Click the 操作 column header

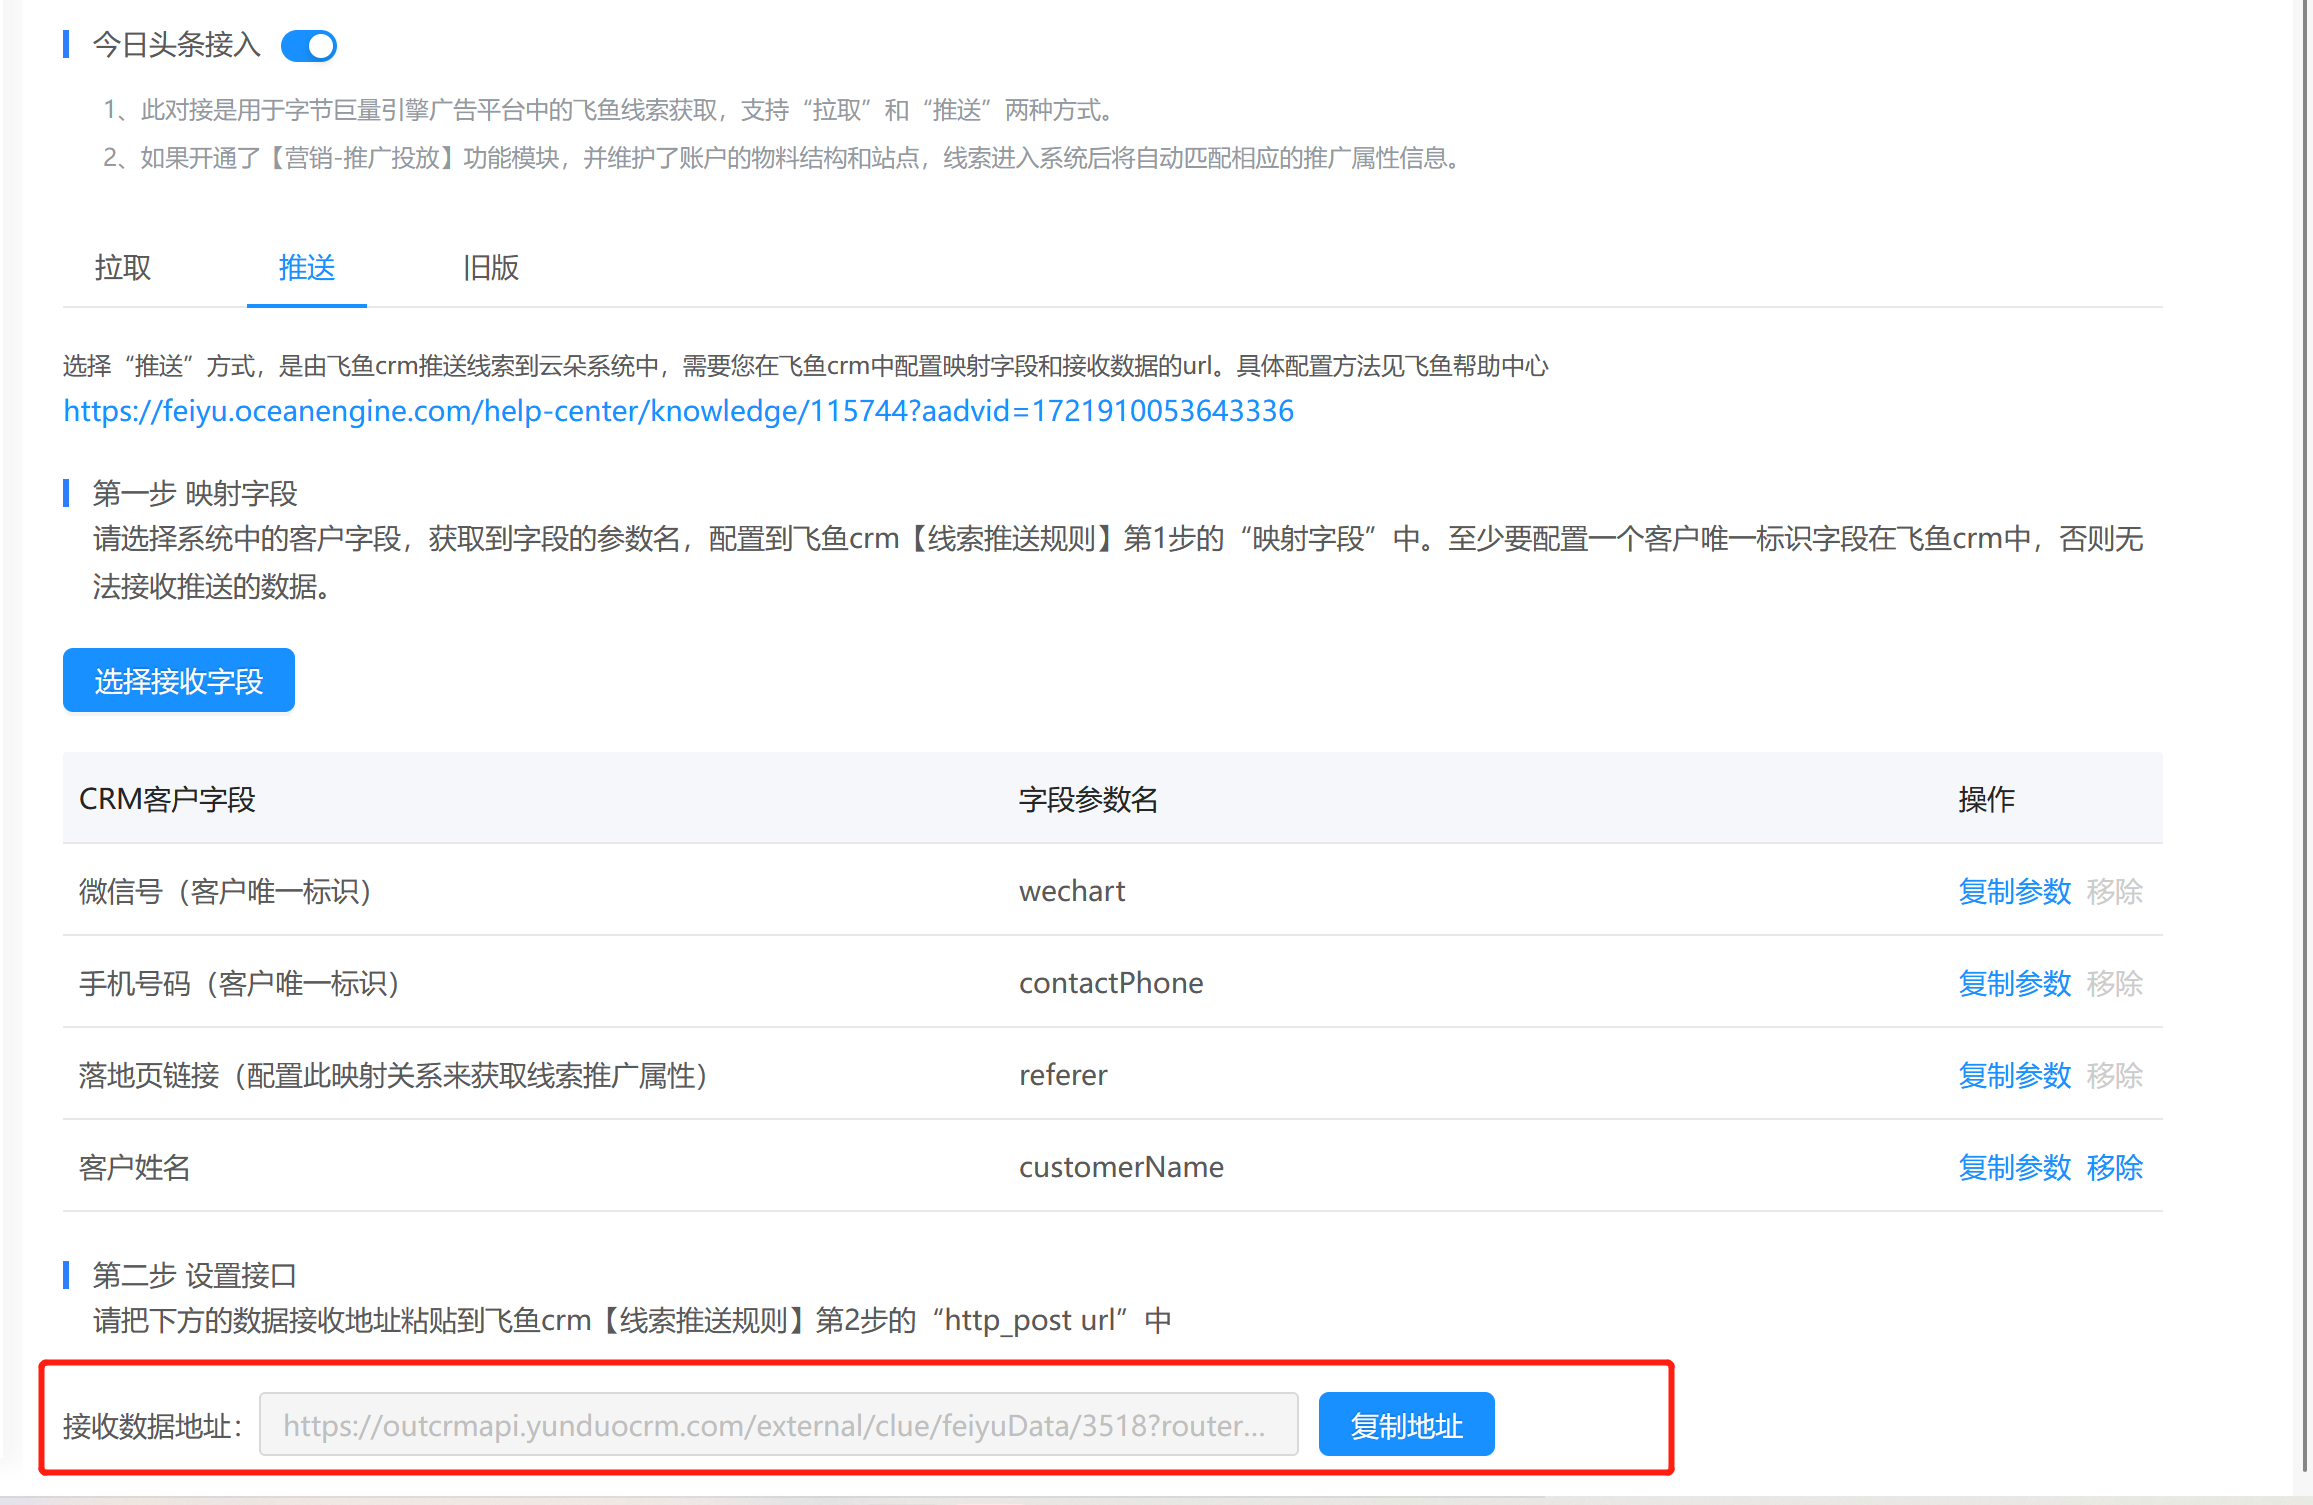tap(1986, 799)
